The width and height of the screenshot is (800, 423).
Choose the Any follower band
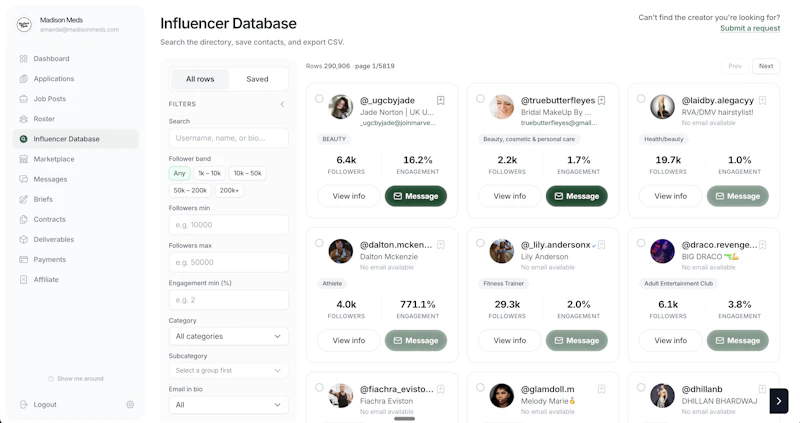(179, 173)
